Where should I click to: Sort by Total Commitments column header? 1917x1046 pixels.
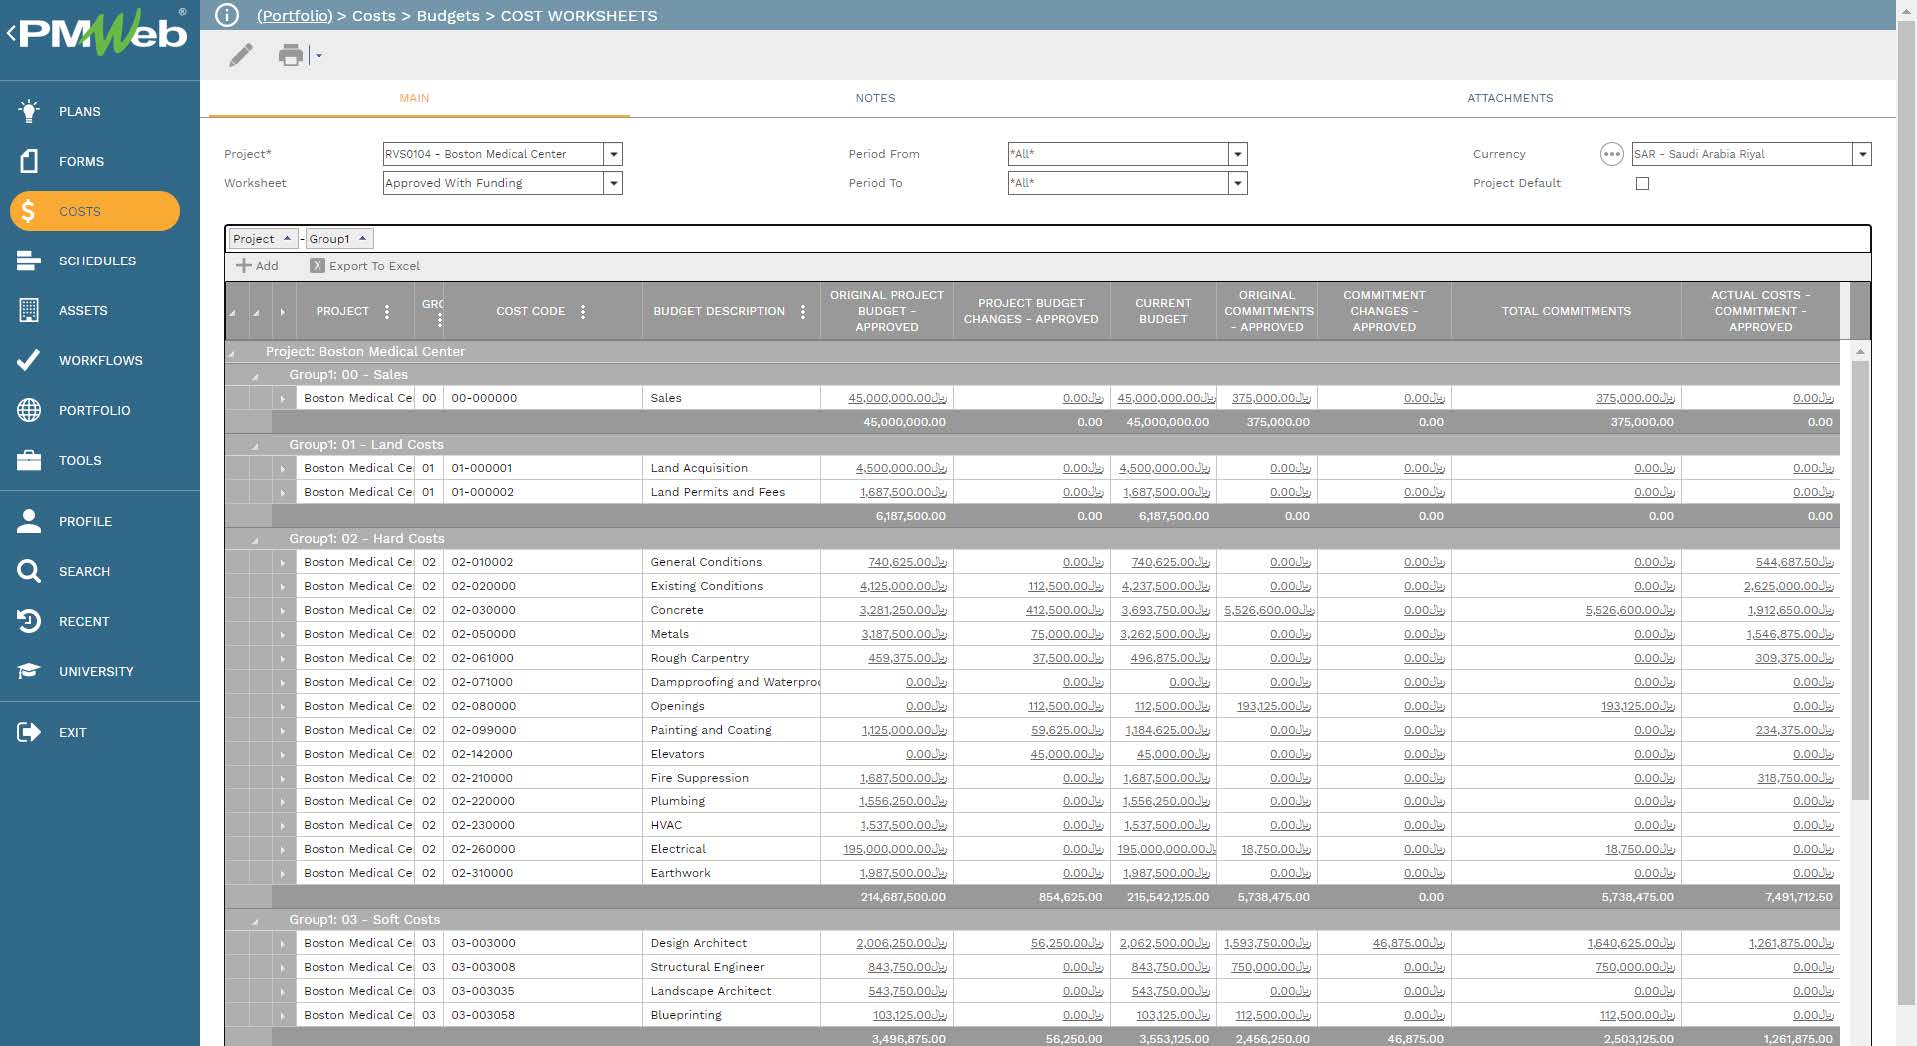pyautogui.click(x=1566, y=311)
